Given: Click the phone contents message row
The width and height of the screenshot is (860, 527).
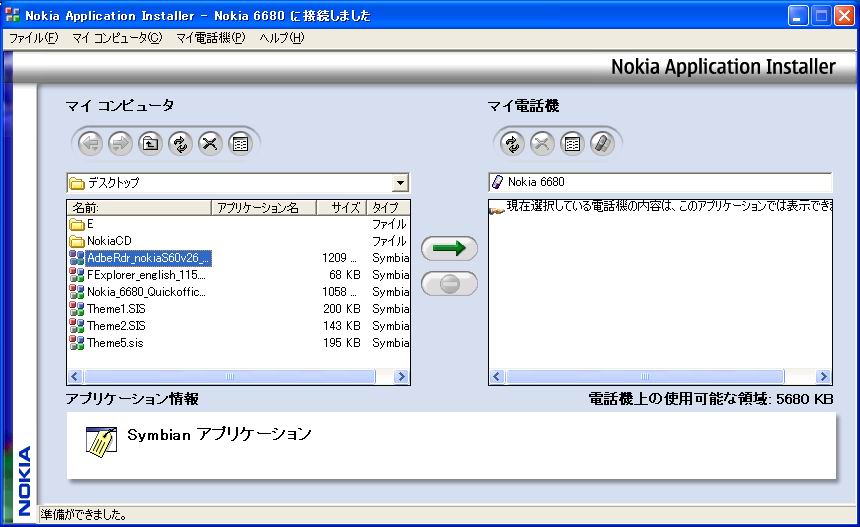Looking at the screenshot, I should pyautogui.click(x=660, y=207).
